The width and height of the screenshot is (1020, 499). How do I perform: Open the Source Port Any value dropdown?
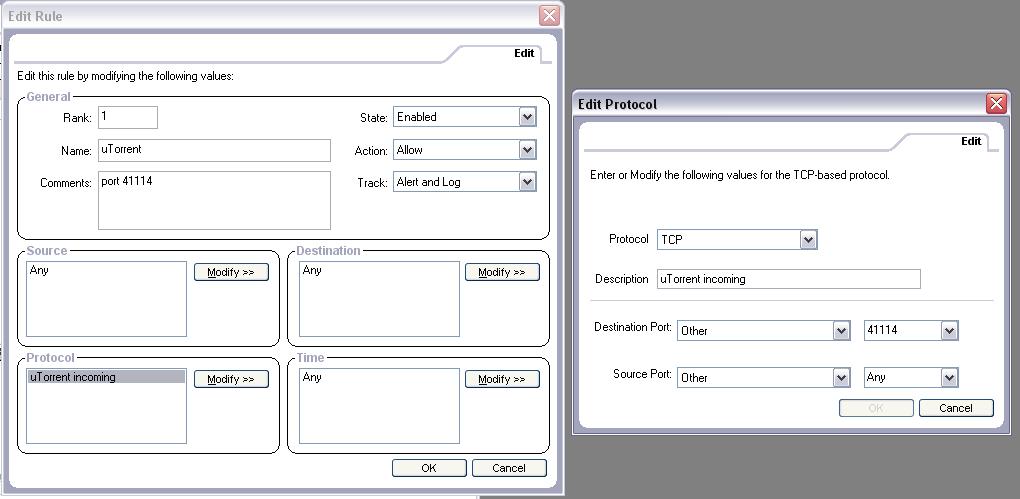point(911,377)
